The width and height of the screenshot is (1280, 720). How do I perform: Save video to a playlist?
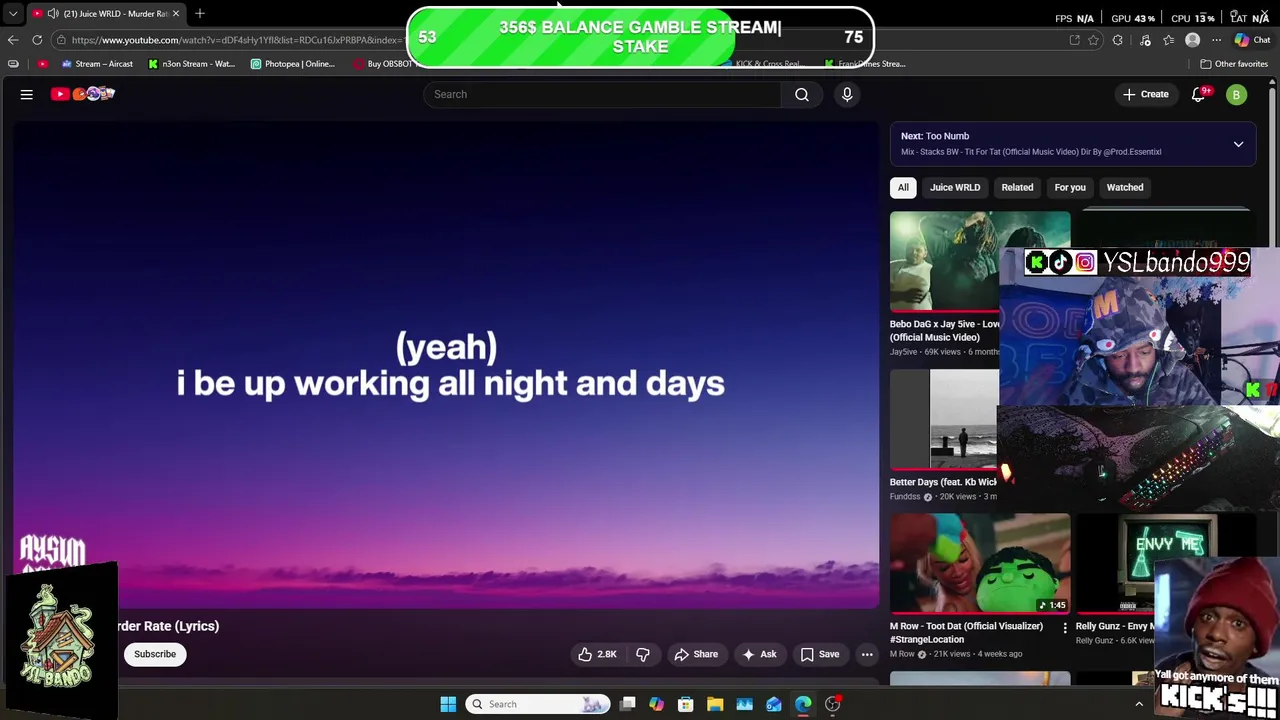(x=820, y=654)
